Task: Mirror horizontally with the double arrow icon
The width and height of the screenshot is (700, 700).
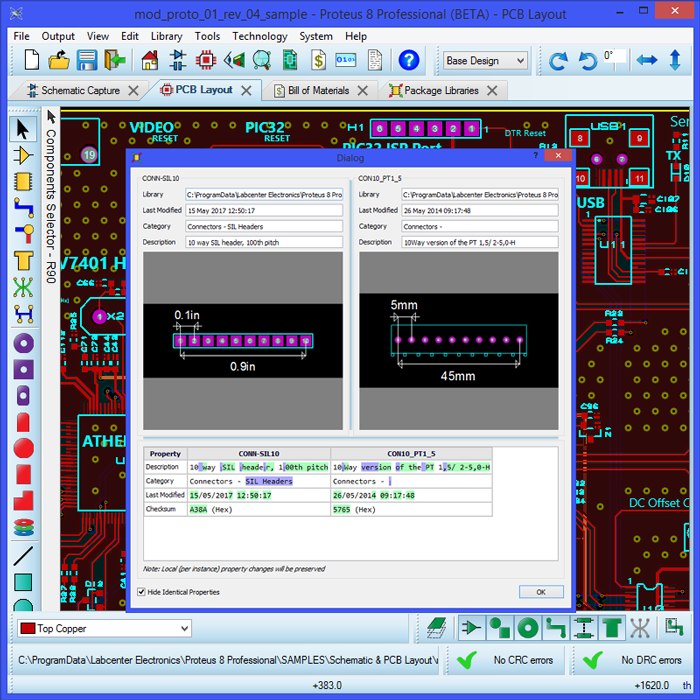Action: point(647,60)
